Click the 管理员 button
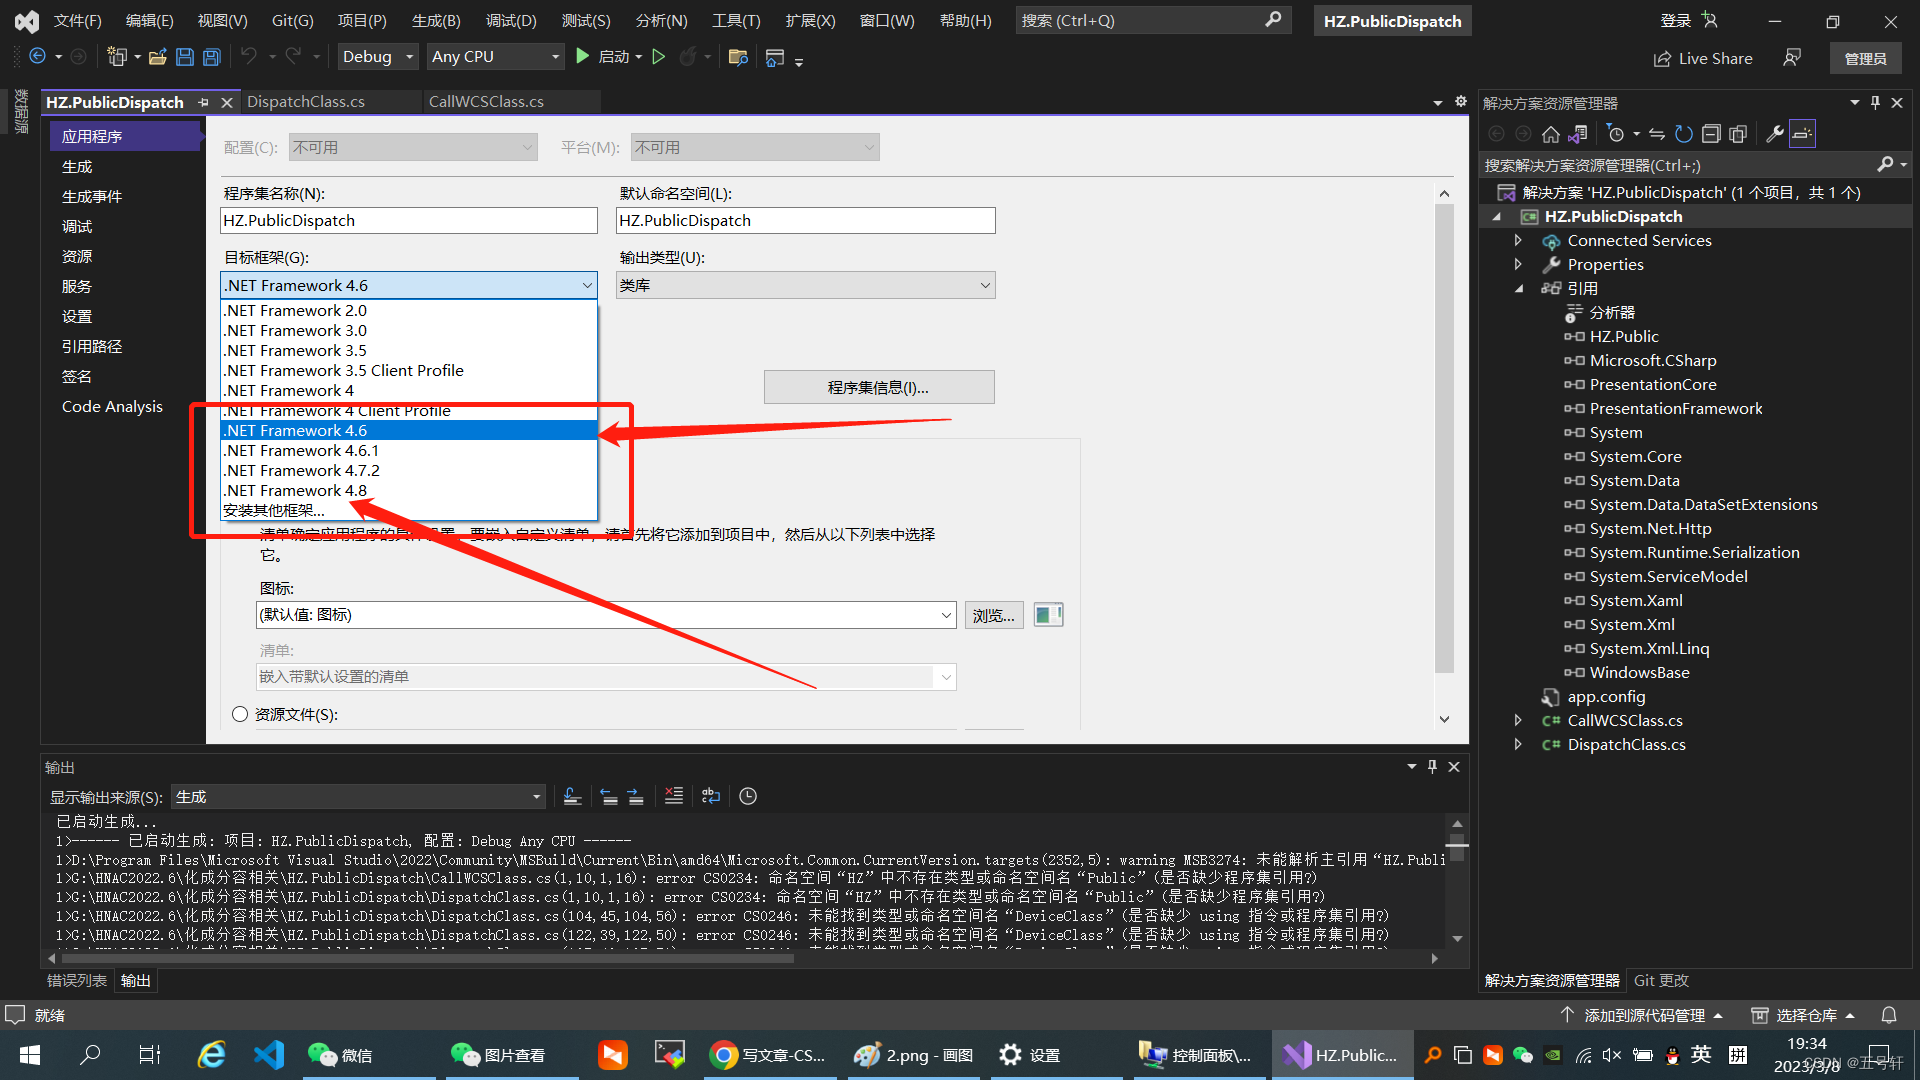This screenshot has height=1080, width=1920. [x=1866, y=59]
